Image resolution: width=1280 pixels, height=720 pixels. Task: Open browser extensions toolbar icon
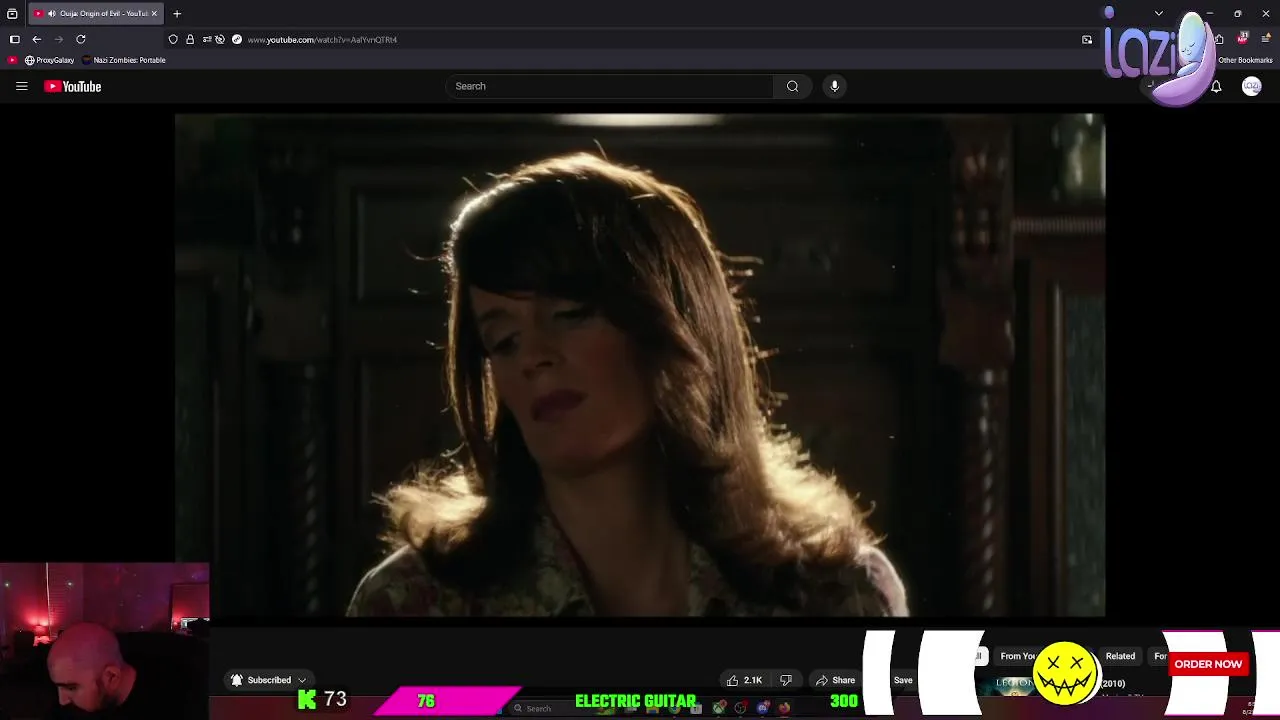pyautogui.click(x=1219, y=39)
